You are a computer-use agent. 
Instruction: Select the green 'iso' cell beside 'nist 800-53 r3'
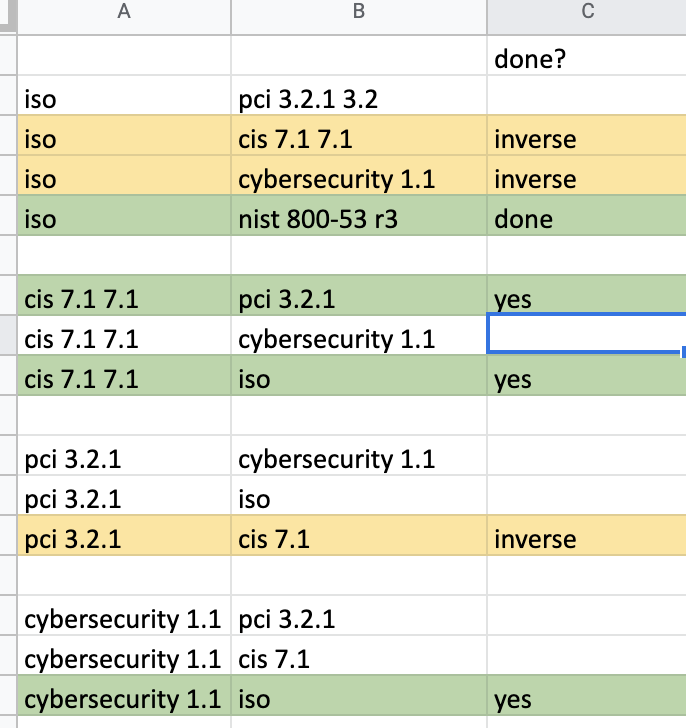pos(124,215)
